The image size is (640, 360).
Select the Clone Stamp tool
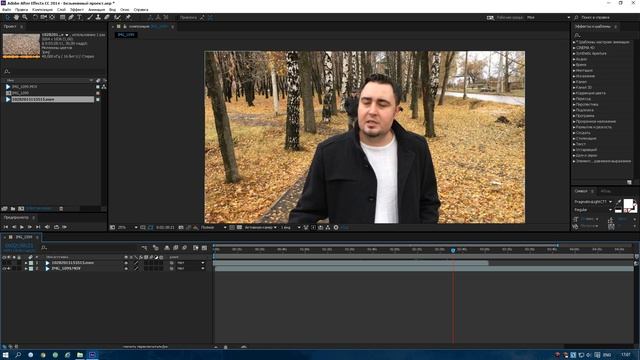[98, 18]
